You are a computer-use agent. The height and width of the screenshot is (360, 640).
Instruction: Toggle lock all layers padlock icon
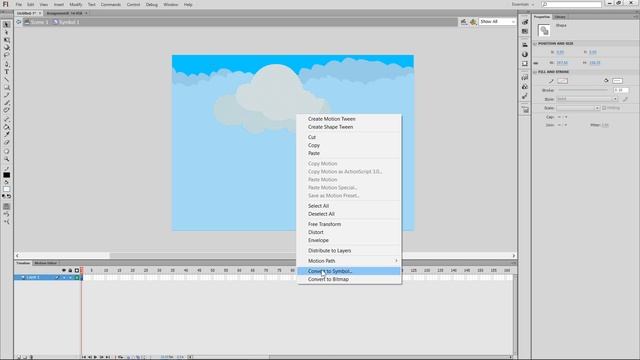pos(70,270)
